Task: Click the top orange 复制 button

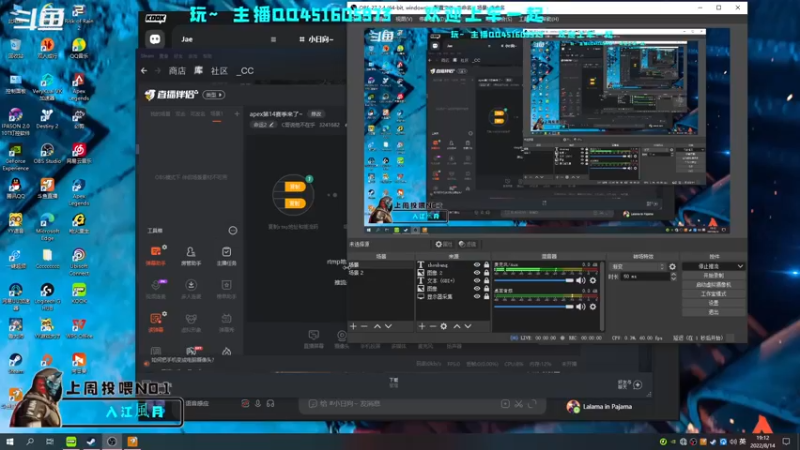Action: tap(295, 187)
